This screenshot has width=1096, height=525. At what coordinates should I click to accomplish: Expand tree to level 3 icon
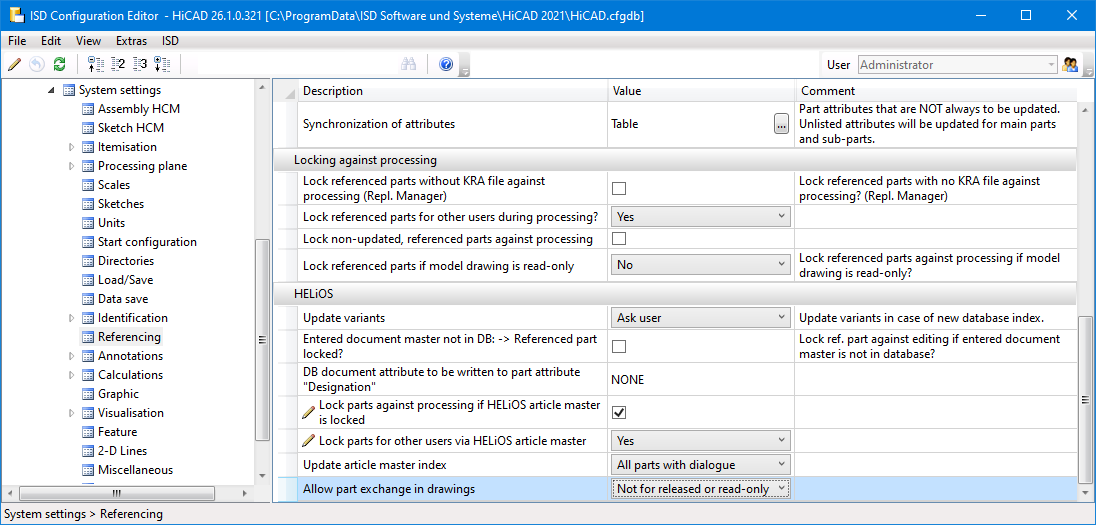[140, 64]
